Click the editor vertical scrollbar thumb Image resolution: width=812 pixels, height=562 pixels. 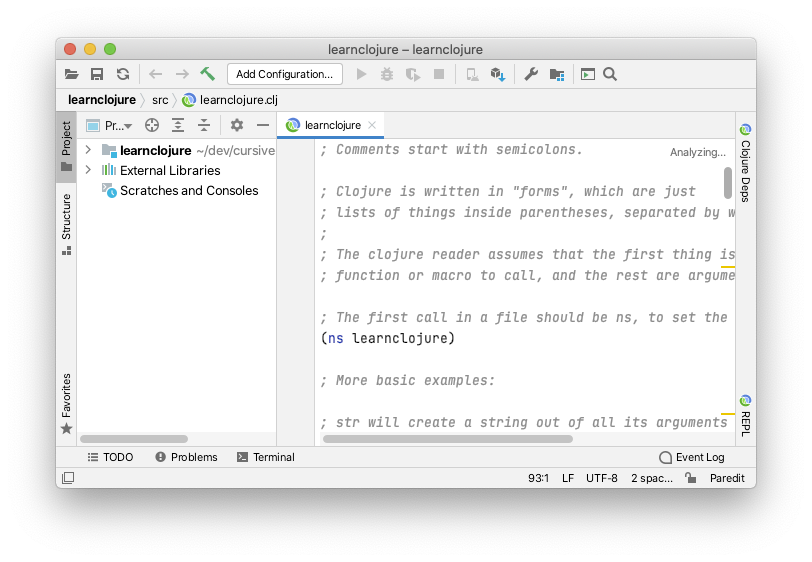click(x=728, y=182)
